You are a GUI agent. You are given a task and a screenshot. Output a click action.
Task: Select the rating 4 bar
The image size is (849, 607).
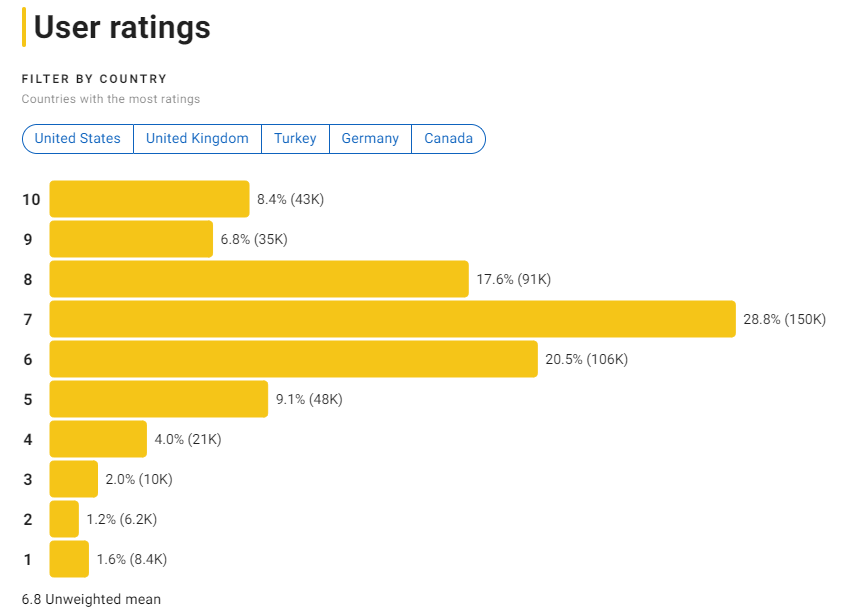coord(98,439)
